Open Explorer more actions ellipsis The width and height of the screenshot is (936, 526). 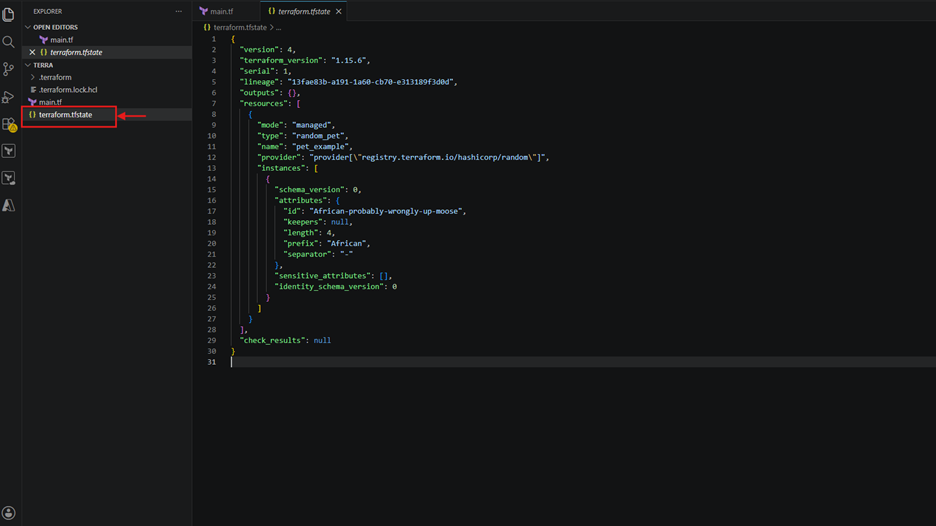point(178,11)
